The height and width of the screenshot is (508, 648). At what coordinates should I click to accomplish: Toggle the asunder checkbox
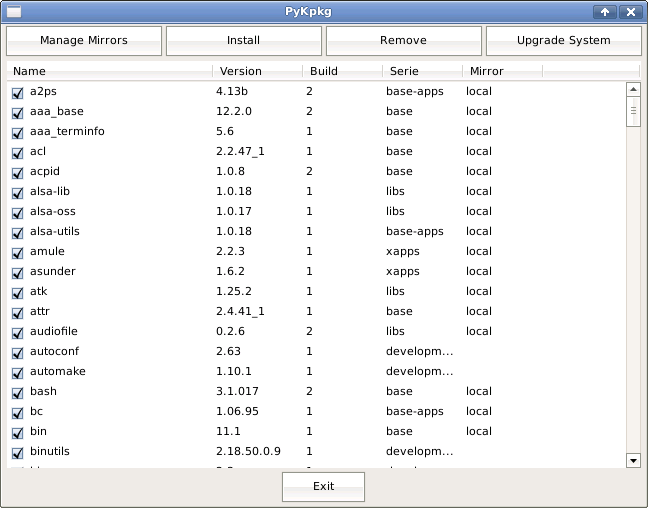click(17, 272)
